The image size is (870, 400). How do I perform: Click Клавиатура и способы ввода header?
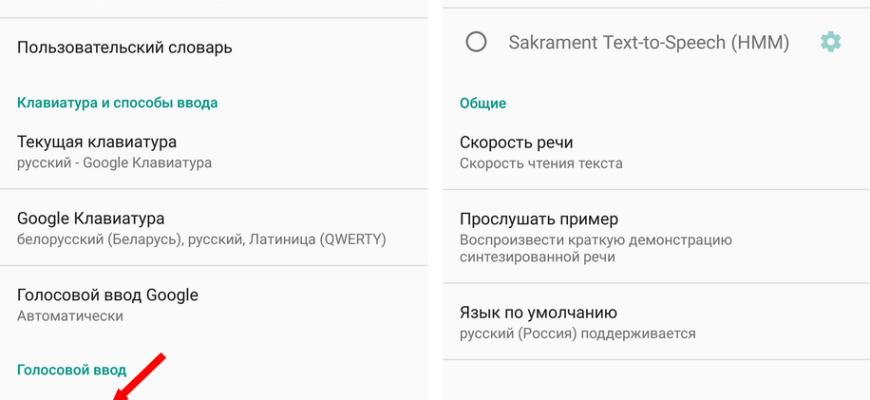(117, 102)
